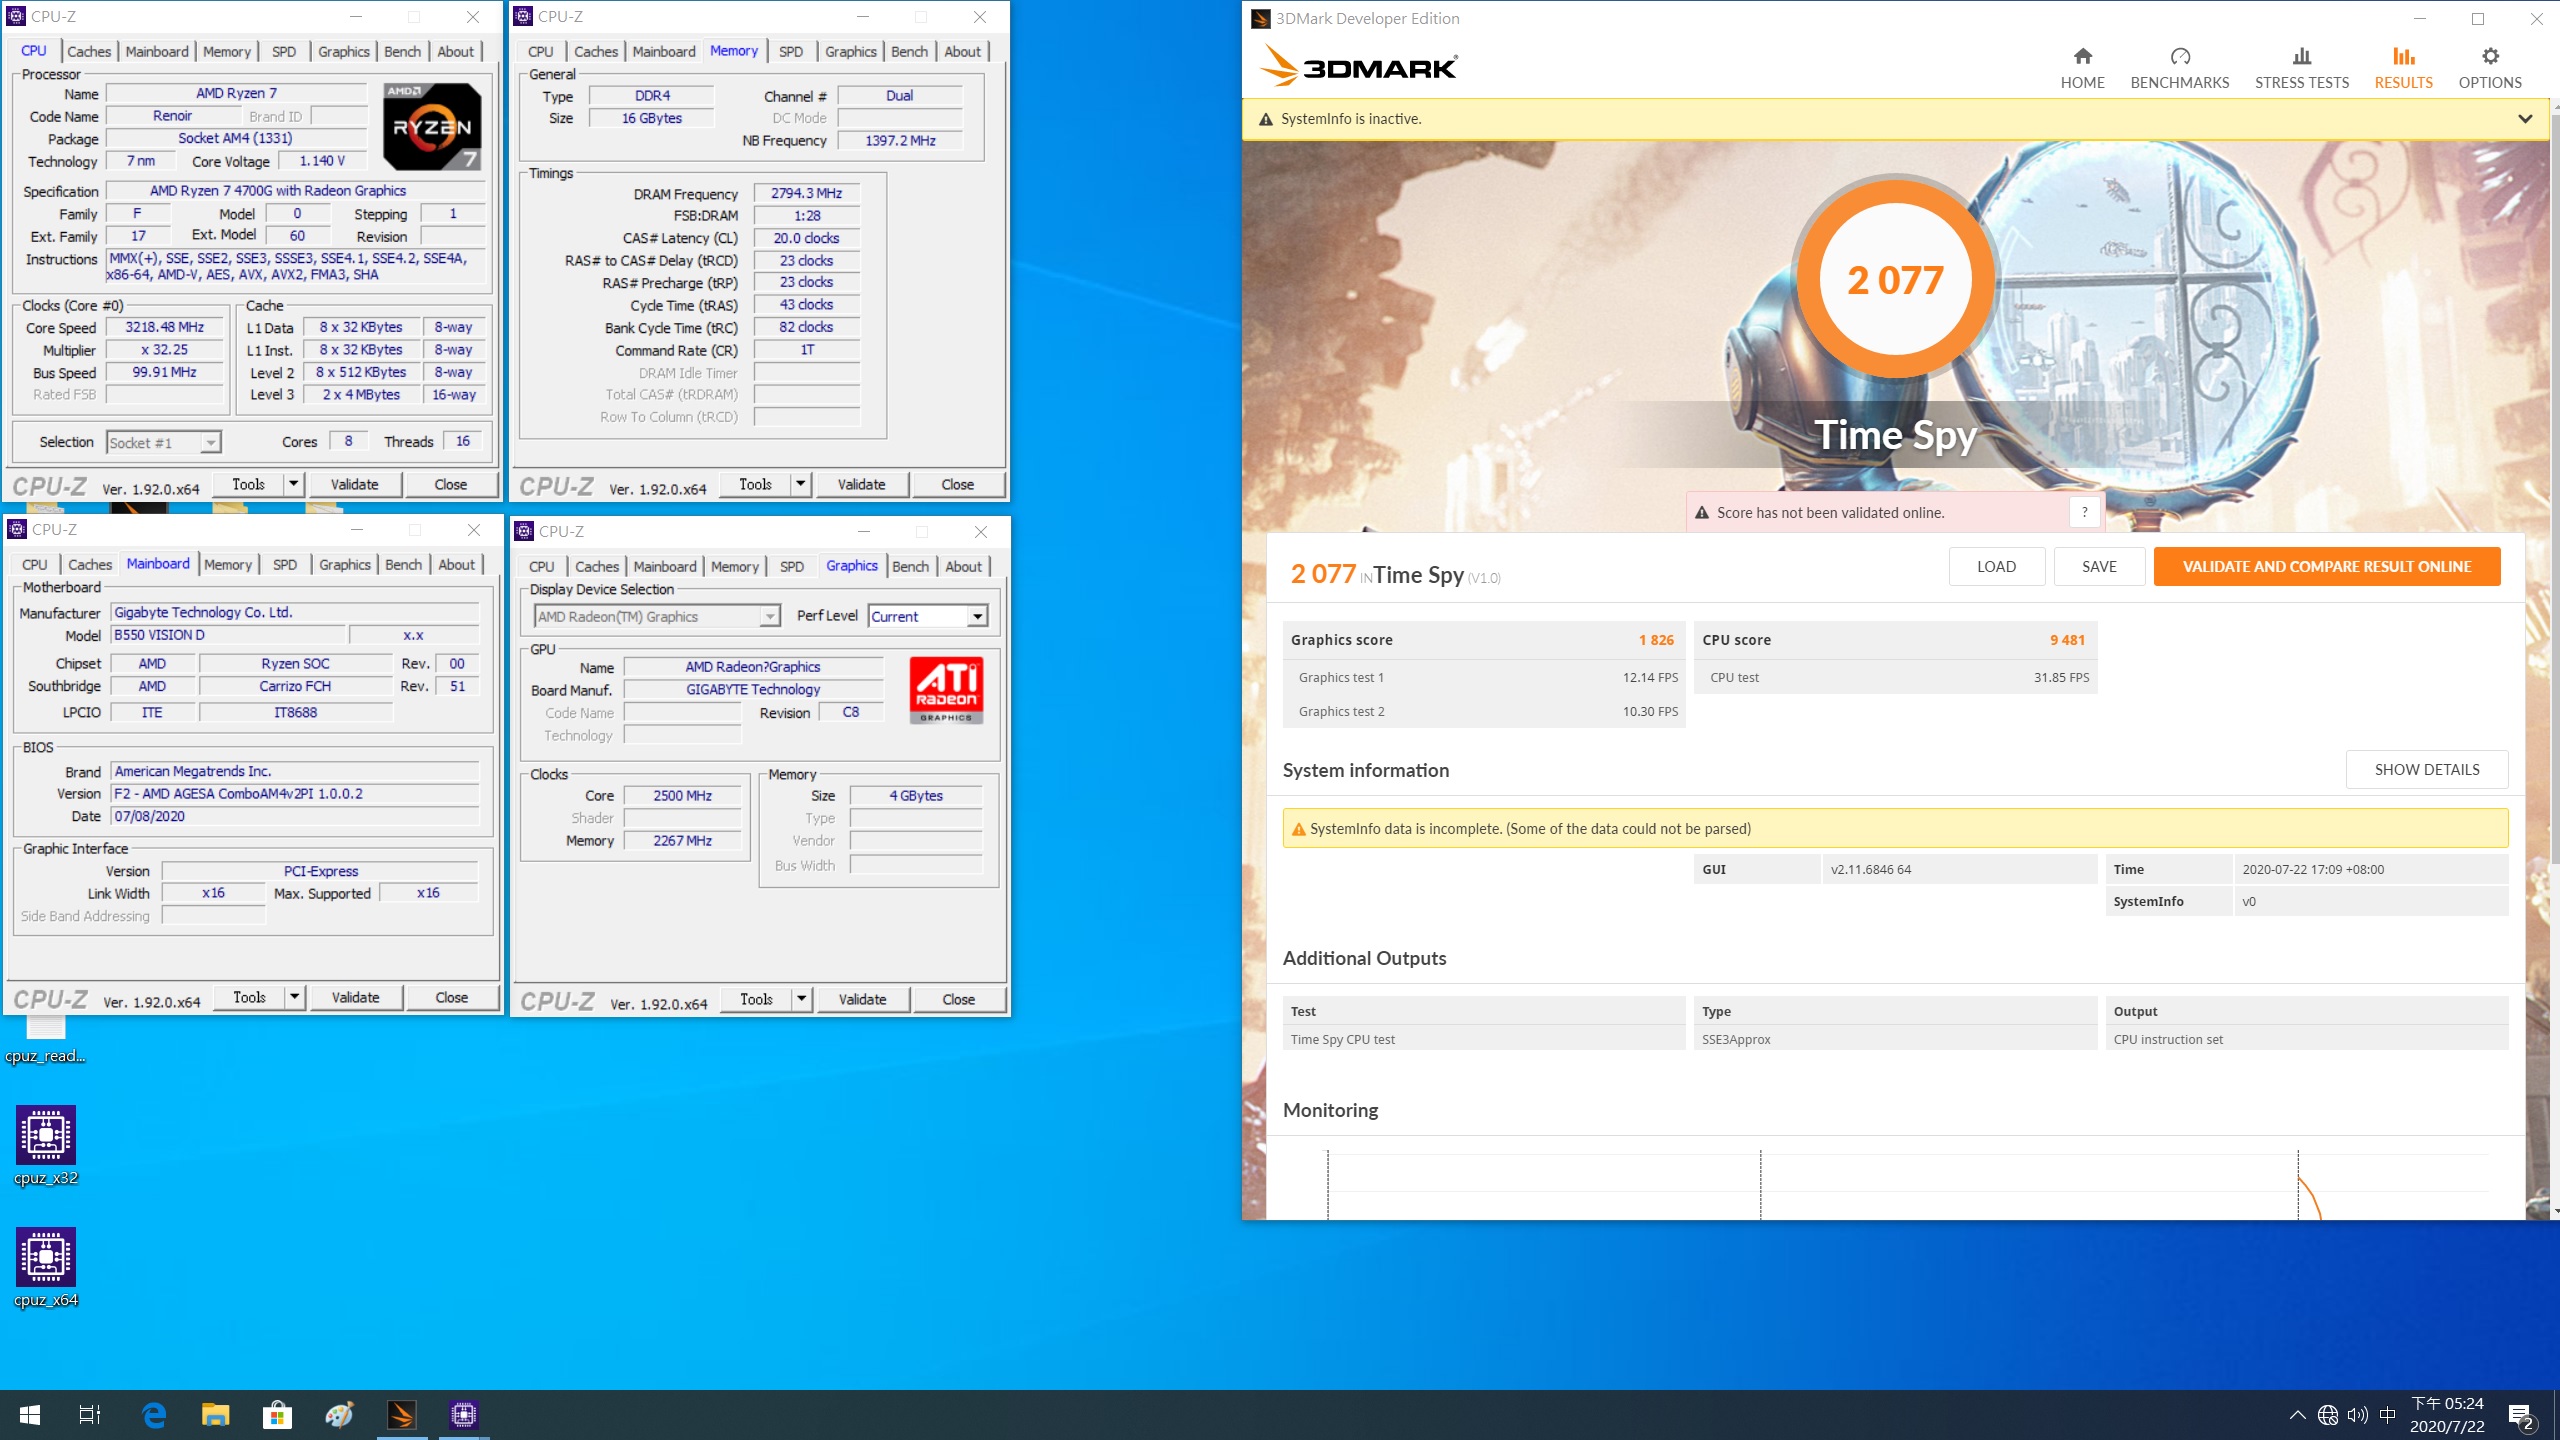Switch to About tab in Graphics CPU-Z window
The image size is (2560, 1440).
pos(964,566)
